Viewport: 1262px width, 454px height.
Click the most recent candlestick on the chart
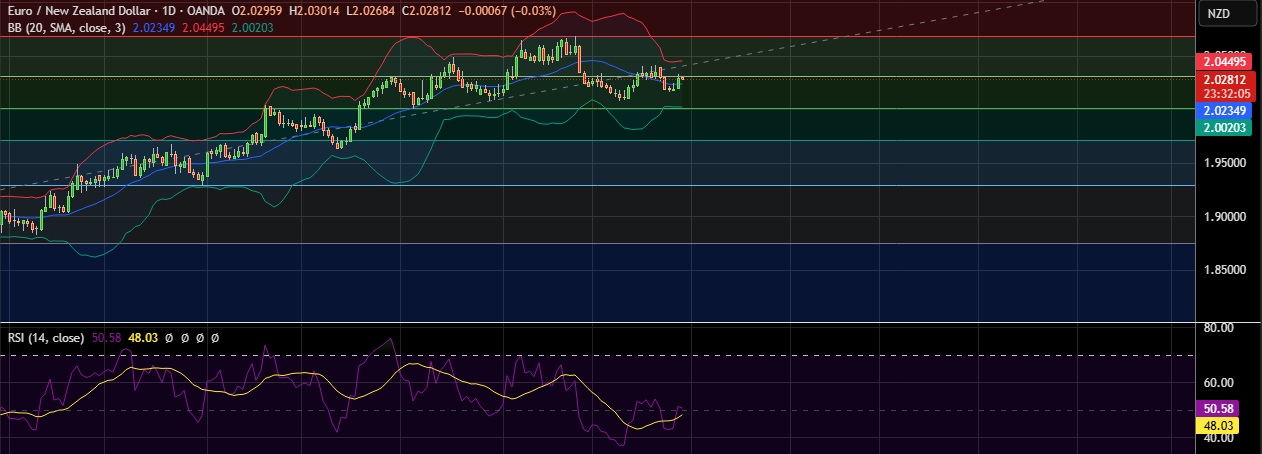[x=682, y=79]
